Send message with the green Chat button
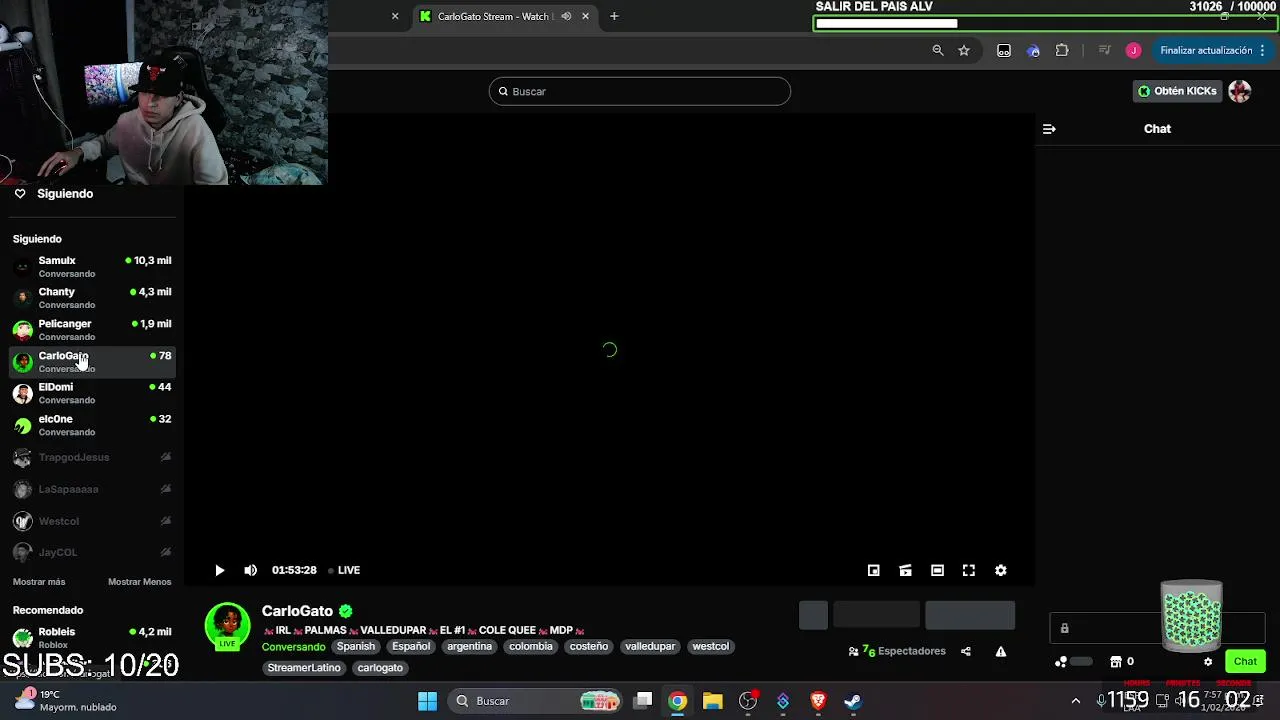 coord(1245,661)
